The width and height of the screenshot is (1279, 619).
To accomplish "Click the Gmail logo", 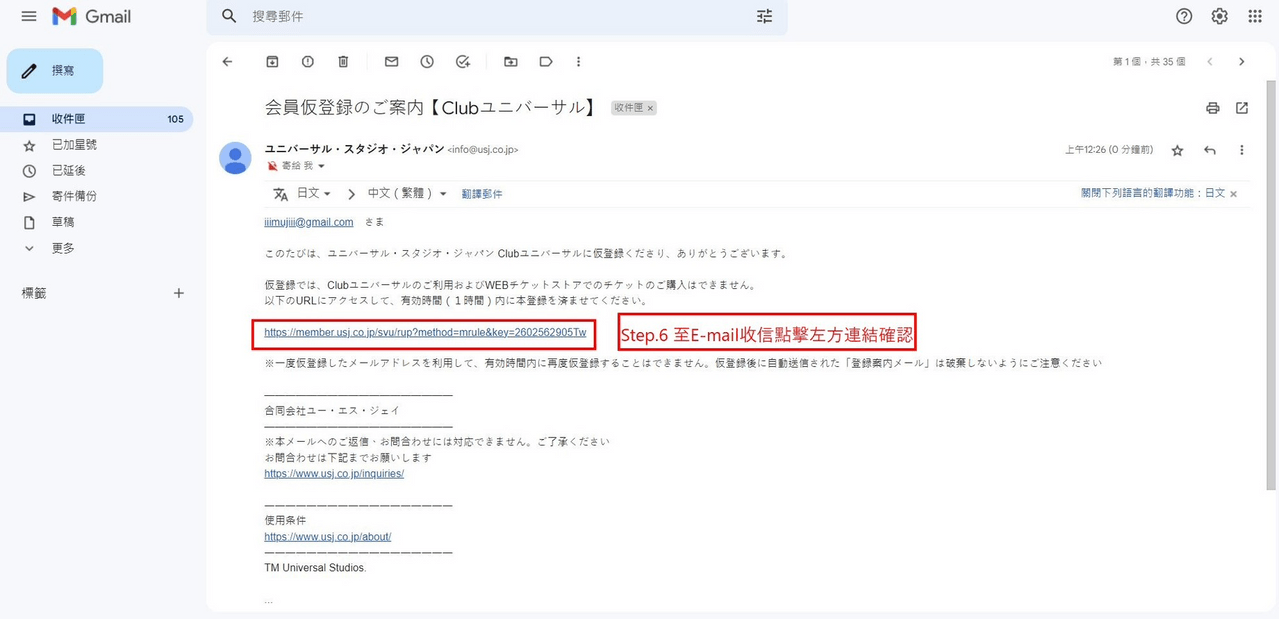I will (x=92, y=16).
